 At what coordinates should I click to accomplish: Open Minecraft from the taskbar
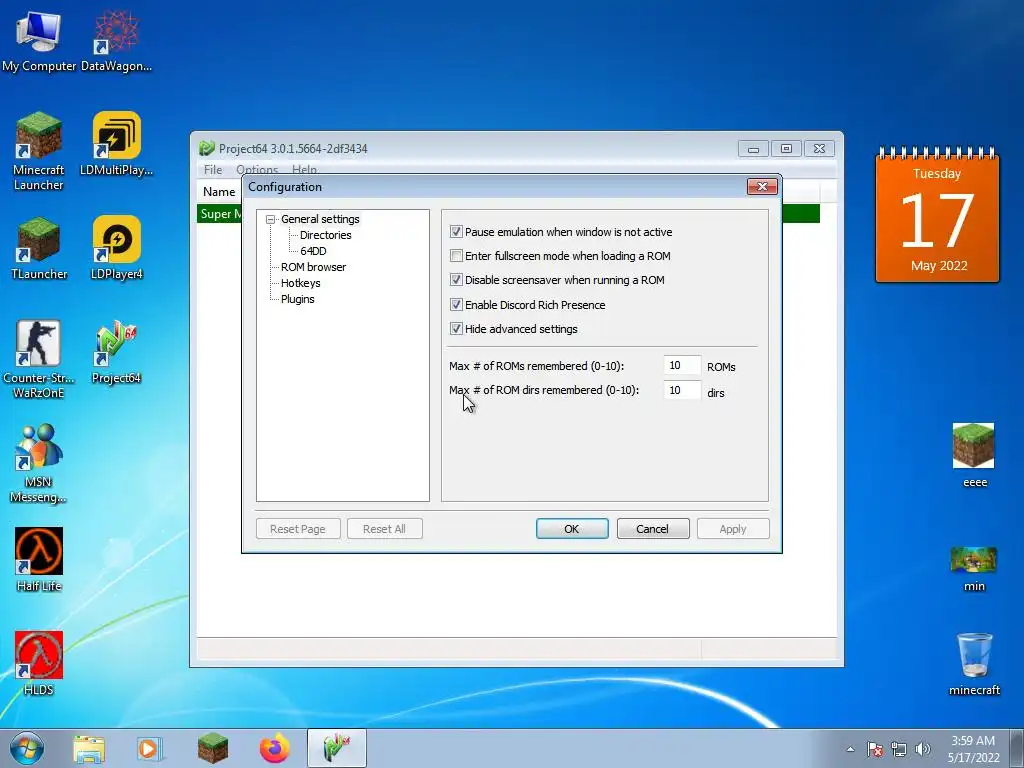coord(213,748)
